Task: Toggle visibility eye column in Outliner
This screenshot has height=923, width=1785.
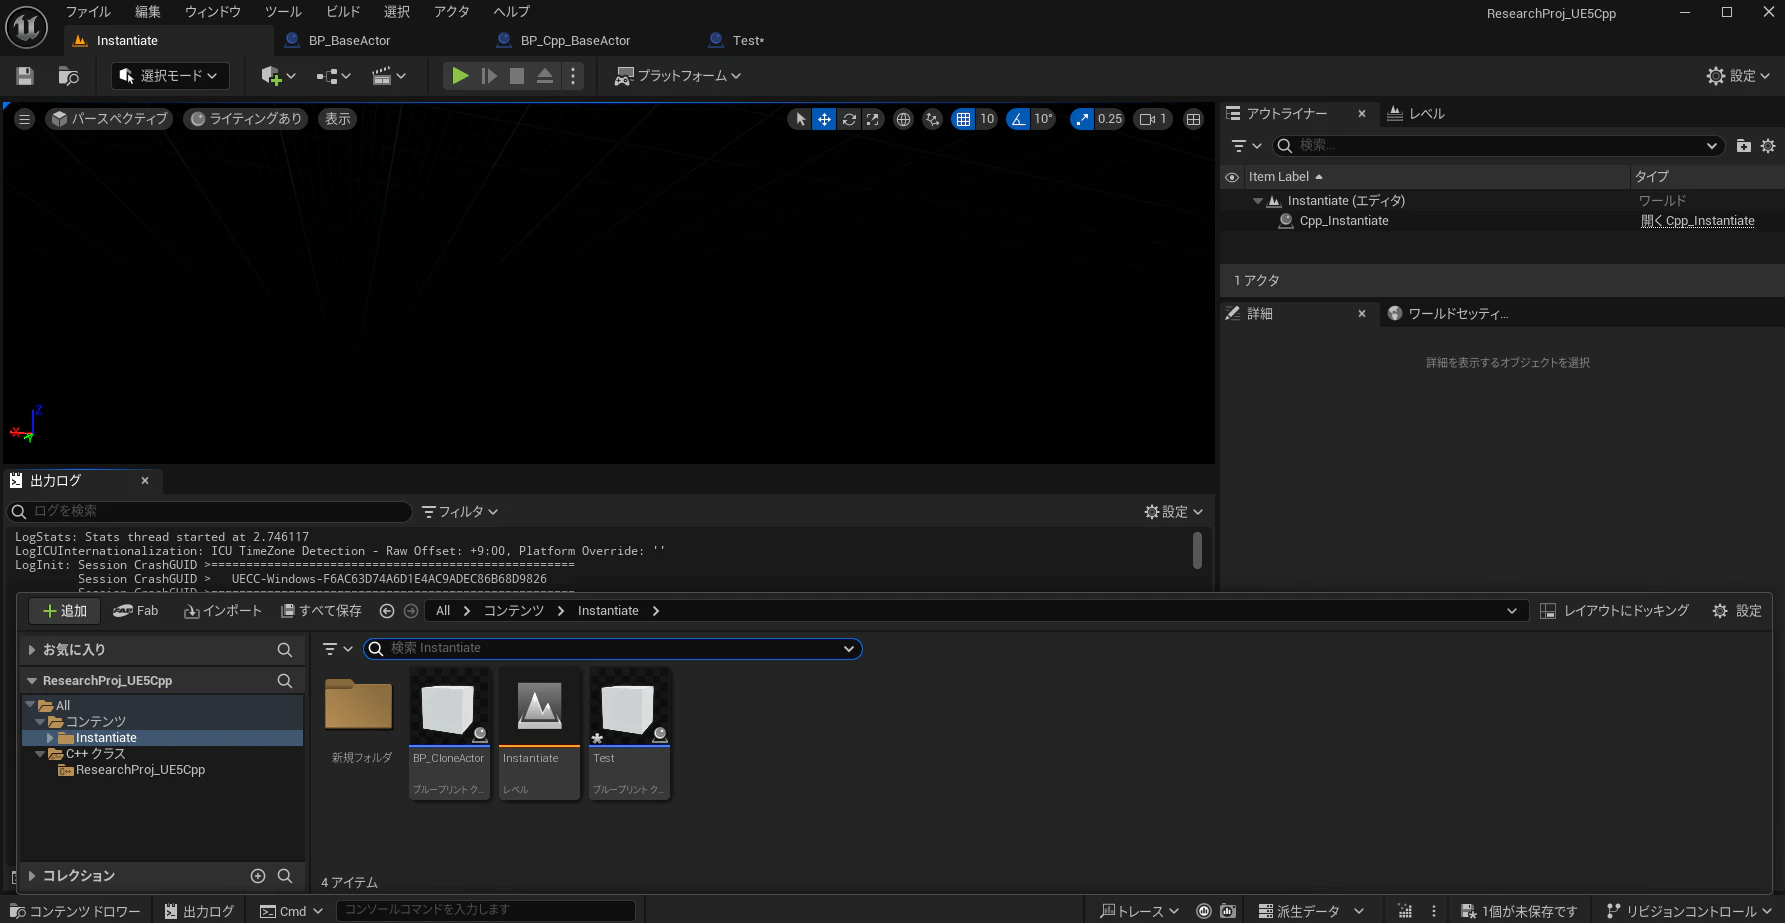Action: [x=1232, y=177]
